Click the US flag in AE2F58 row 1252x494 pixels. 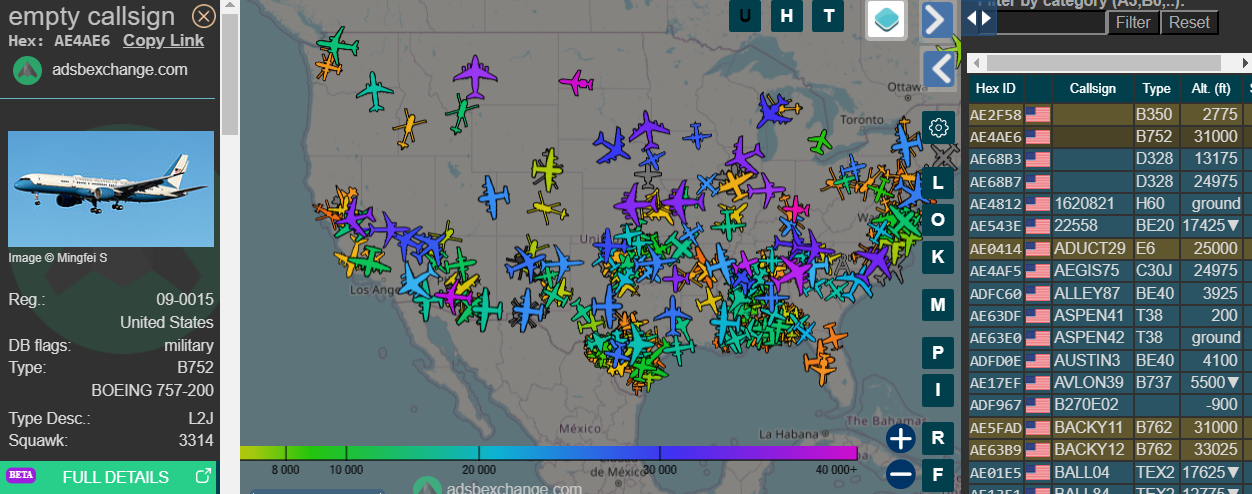(x=1037, y=114)
